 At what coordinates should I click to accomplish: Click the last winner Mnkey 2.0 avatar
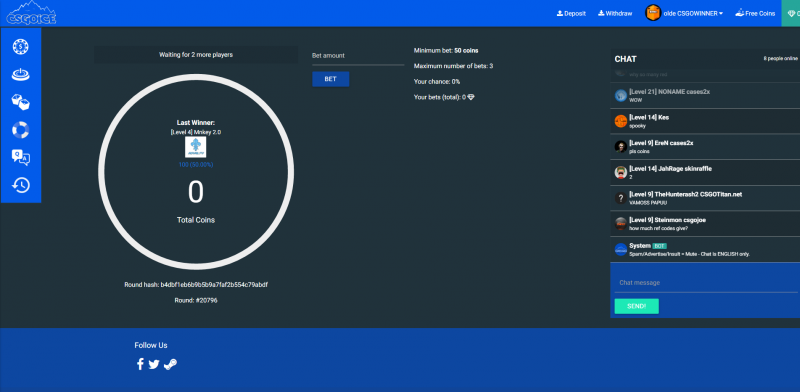pyautogui.click(x=195, y=147)
